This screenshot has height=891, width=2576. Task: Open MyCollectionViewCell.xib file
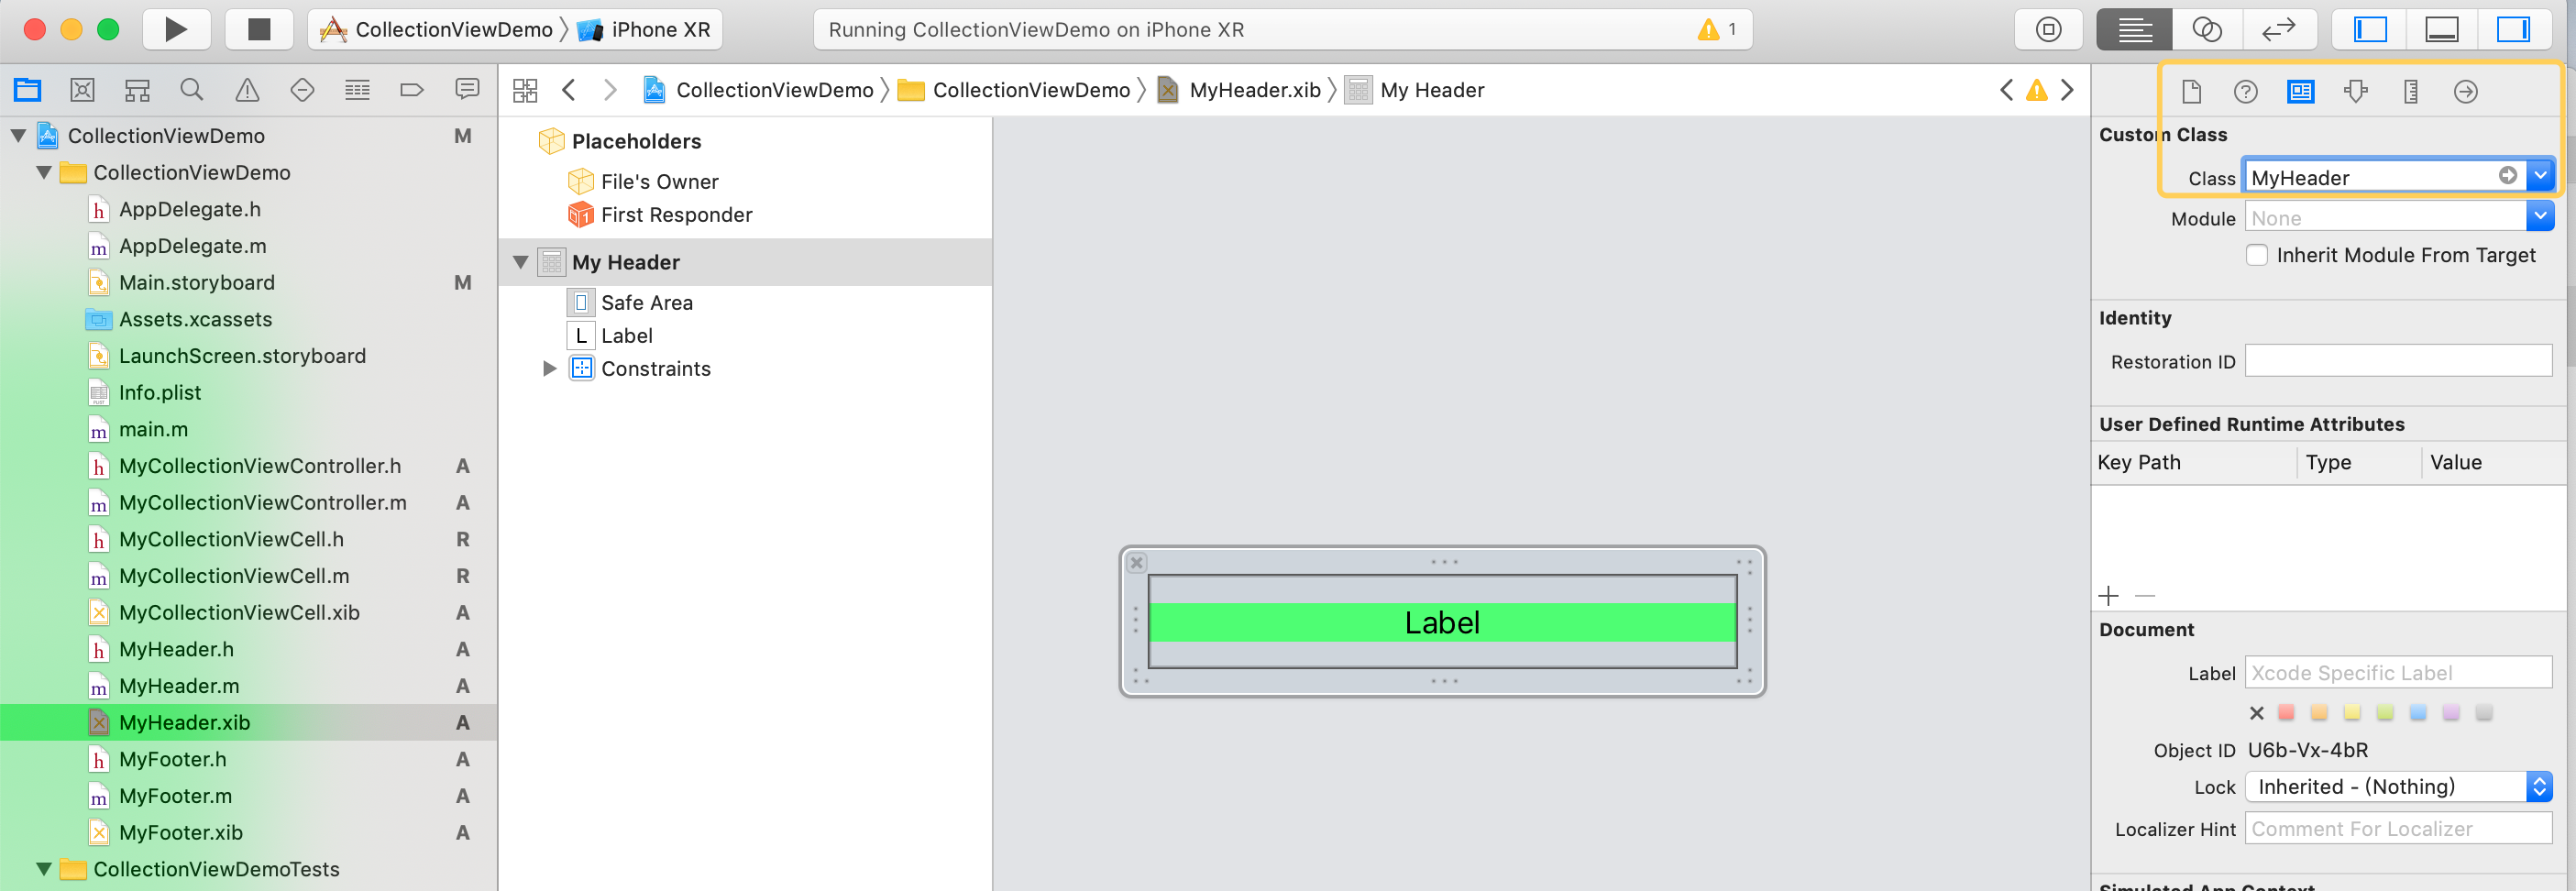(239, 613)
